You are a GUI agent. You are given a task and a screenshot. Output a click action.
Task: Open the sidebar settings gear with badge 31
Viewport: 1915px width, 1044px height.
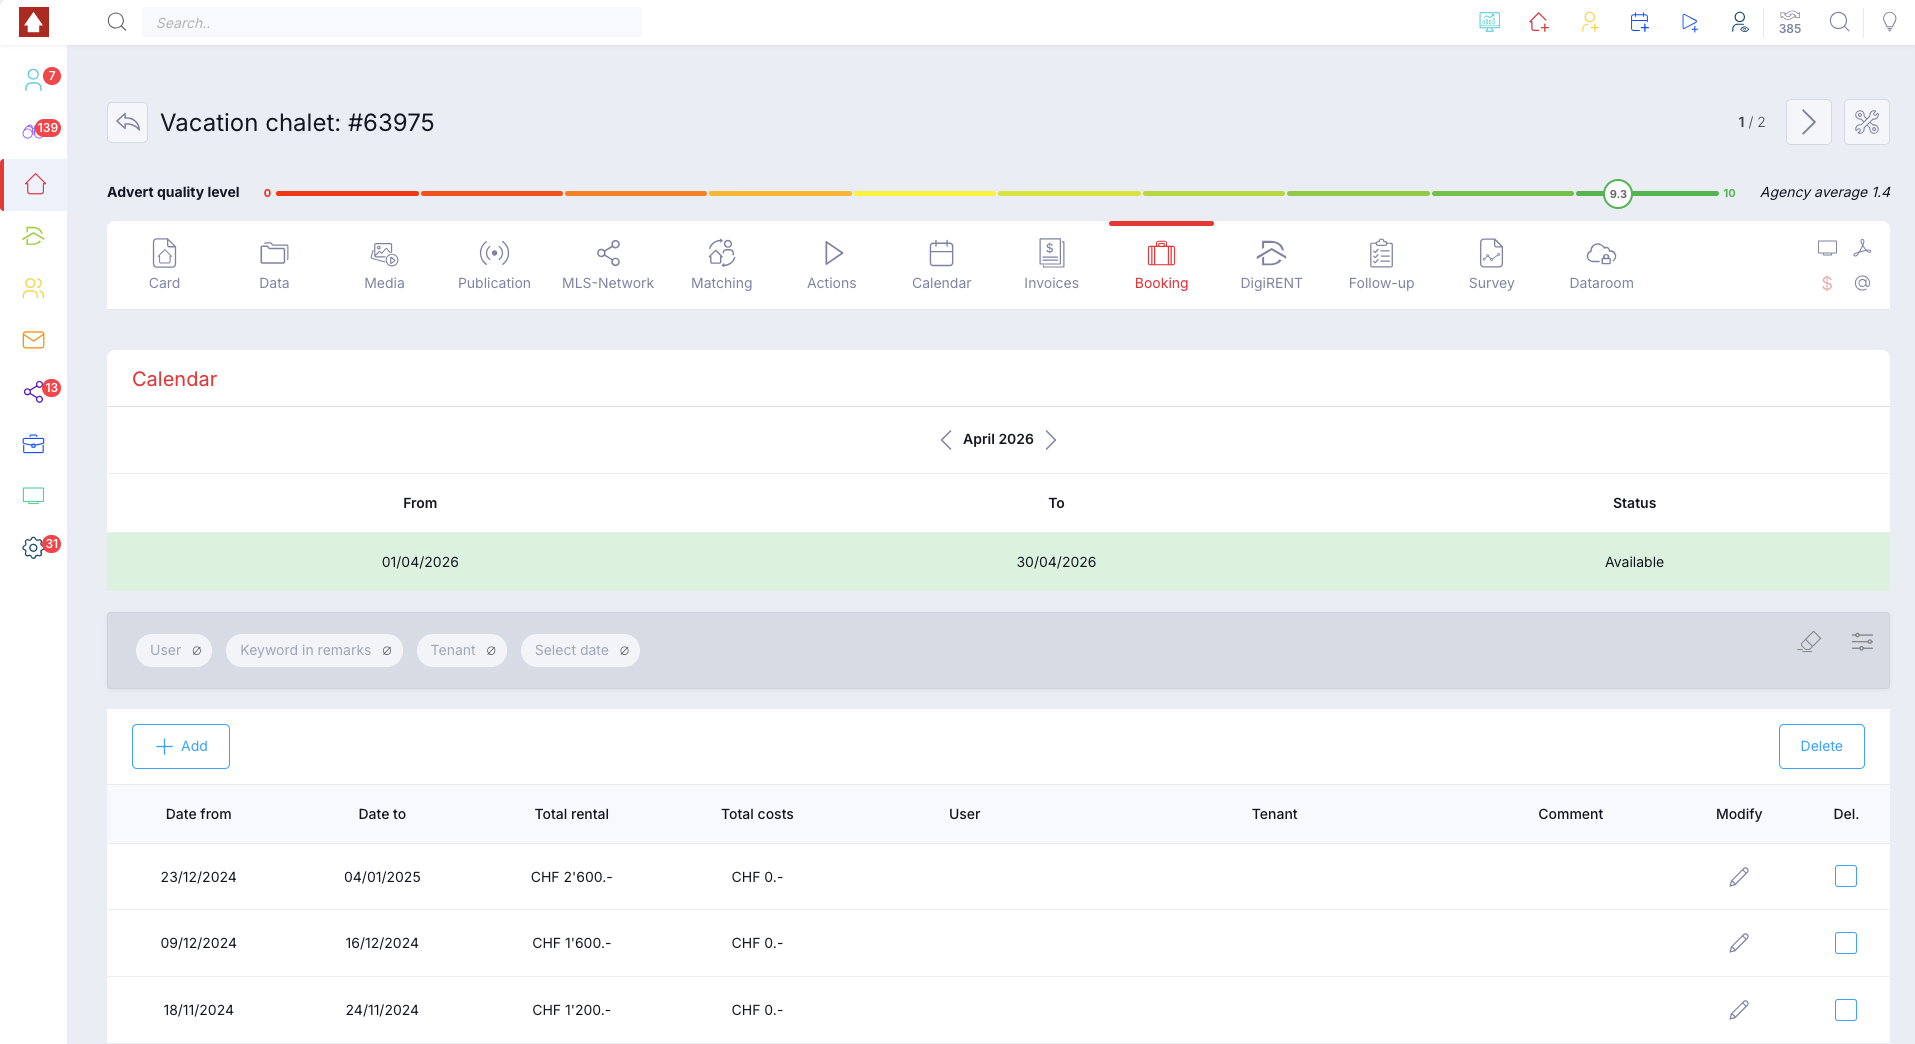point(34,548)
